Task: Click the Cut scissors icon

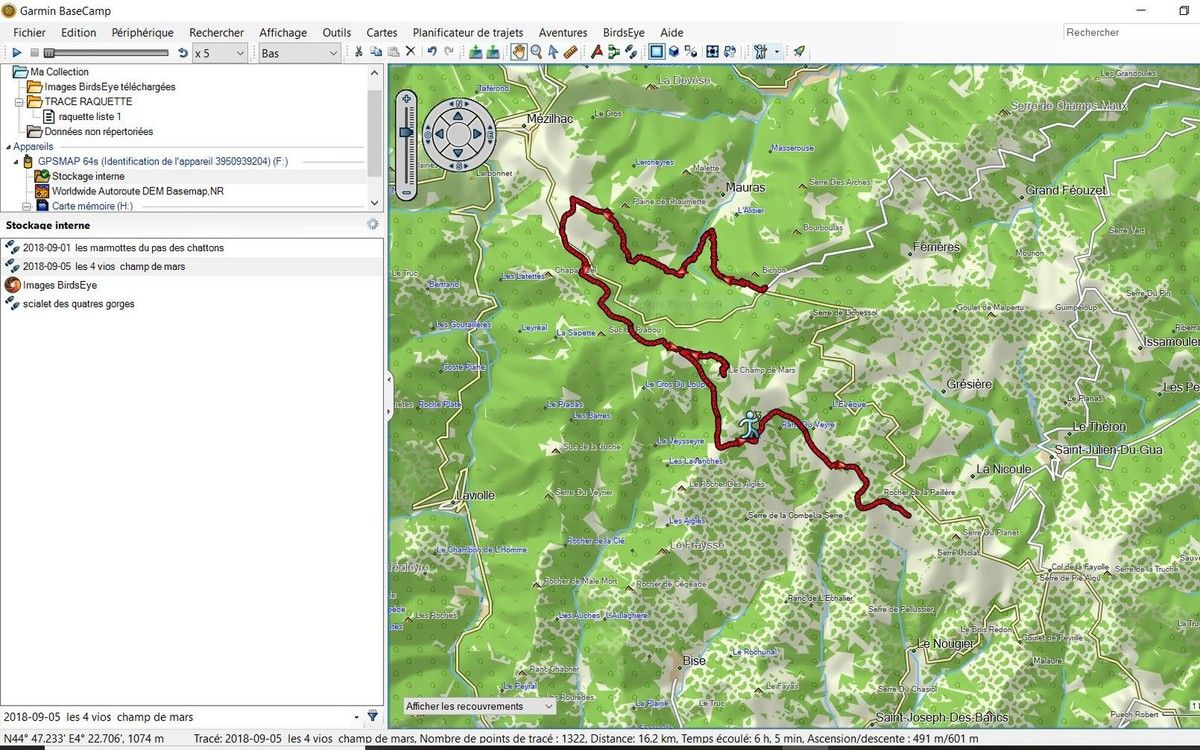Action: click(359, 52)
